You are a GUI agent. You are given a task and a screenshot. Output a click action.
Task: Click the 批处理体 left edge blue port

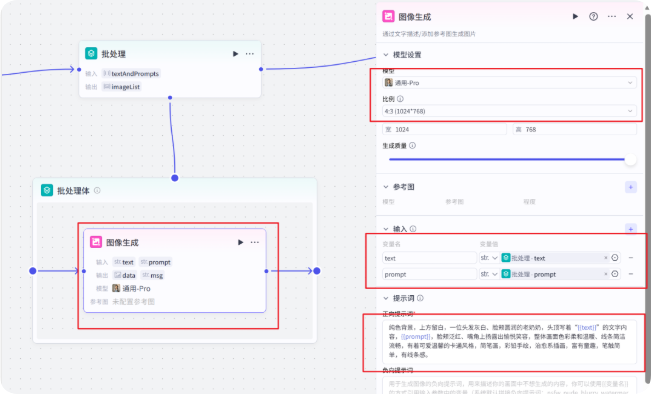[x=33, y=271]
